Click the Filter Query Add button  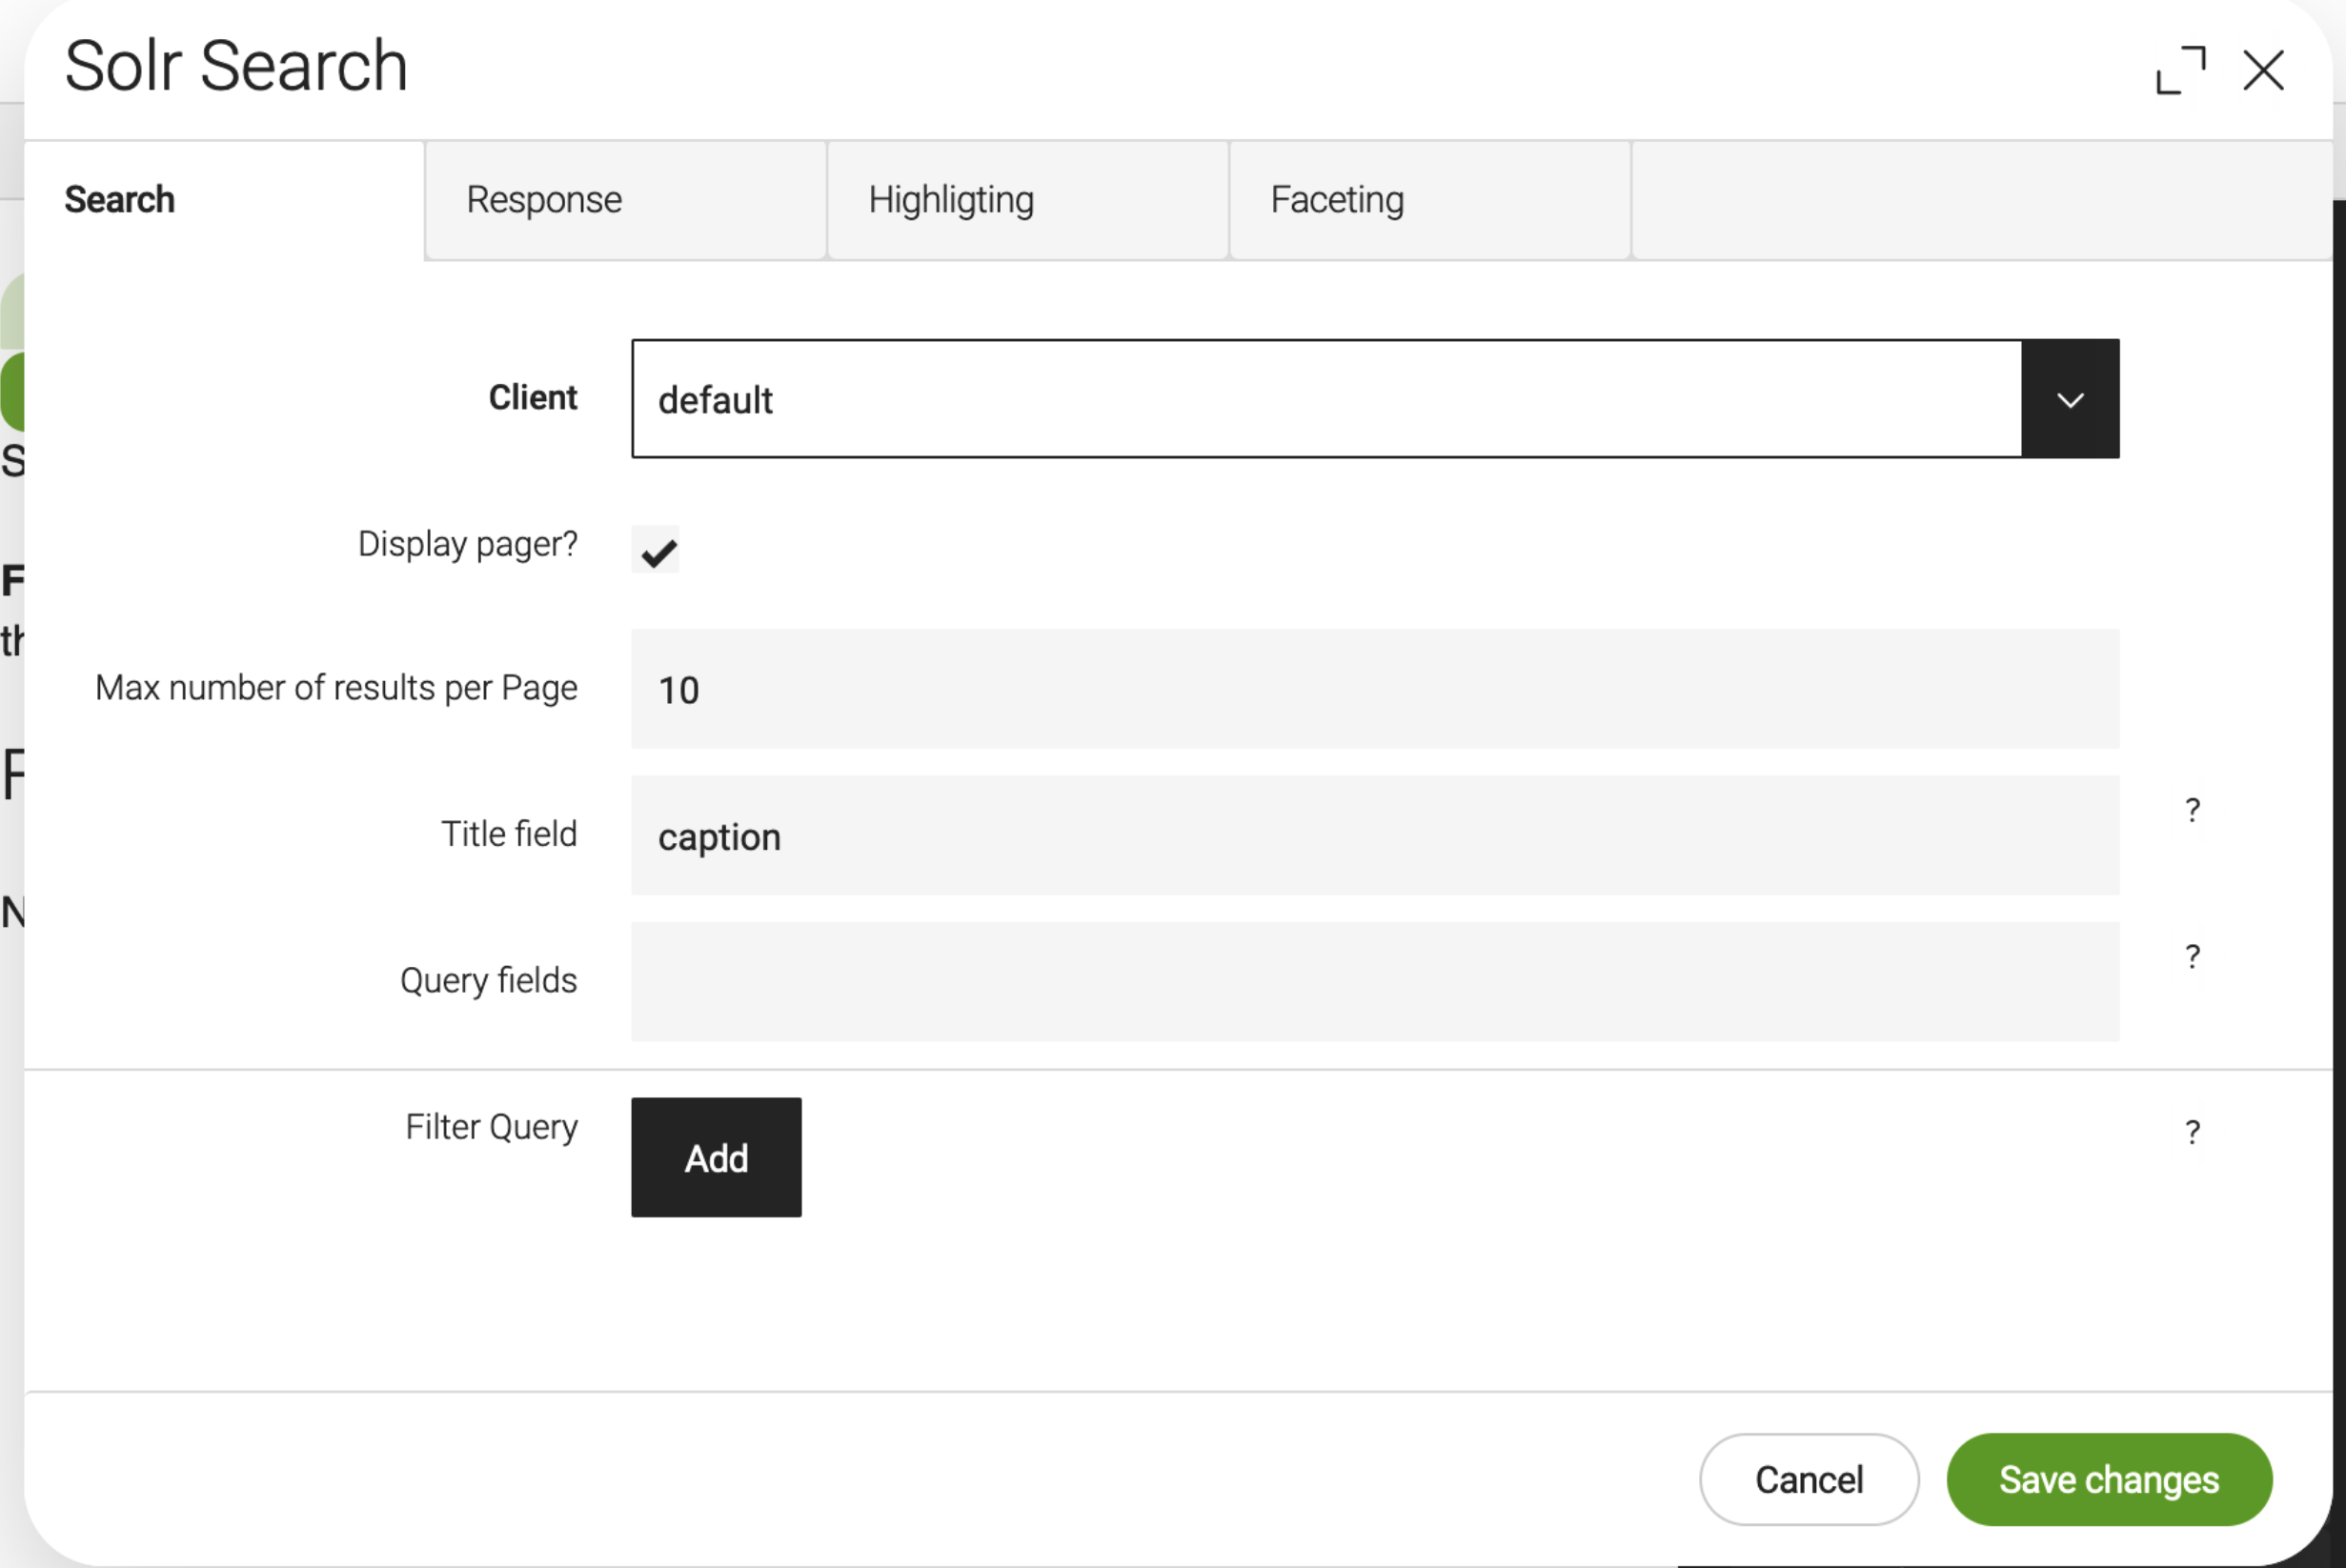tap(715, 1156)
